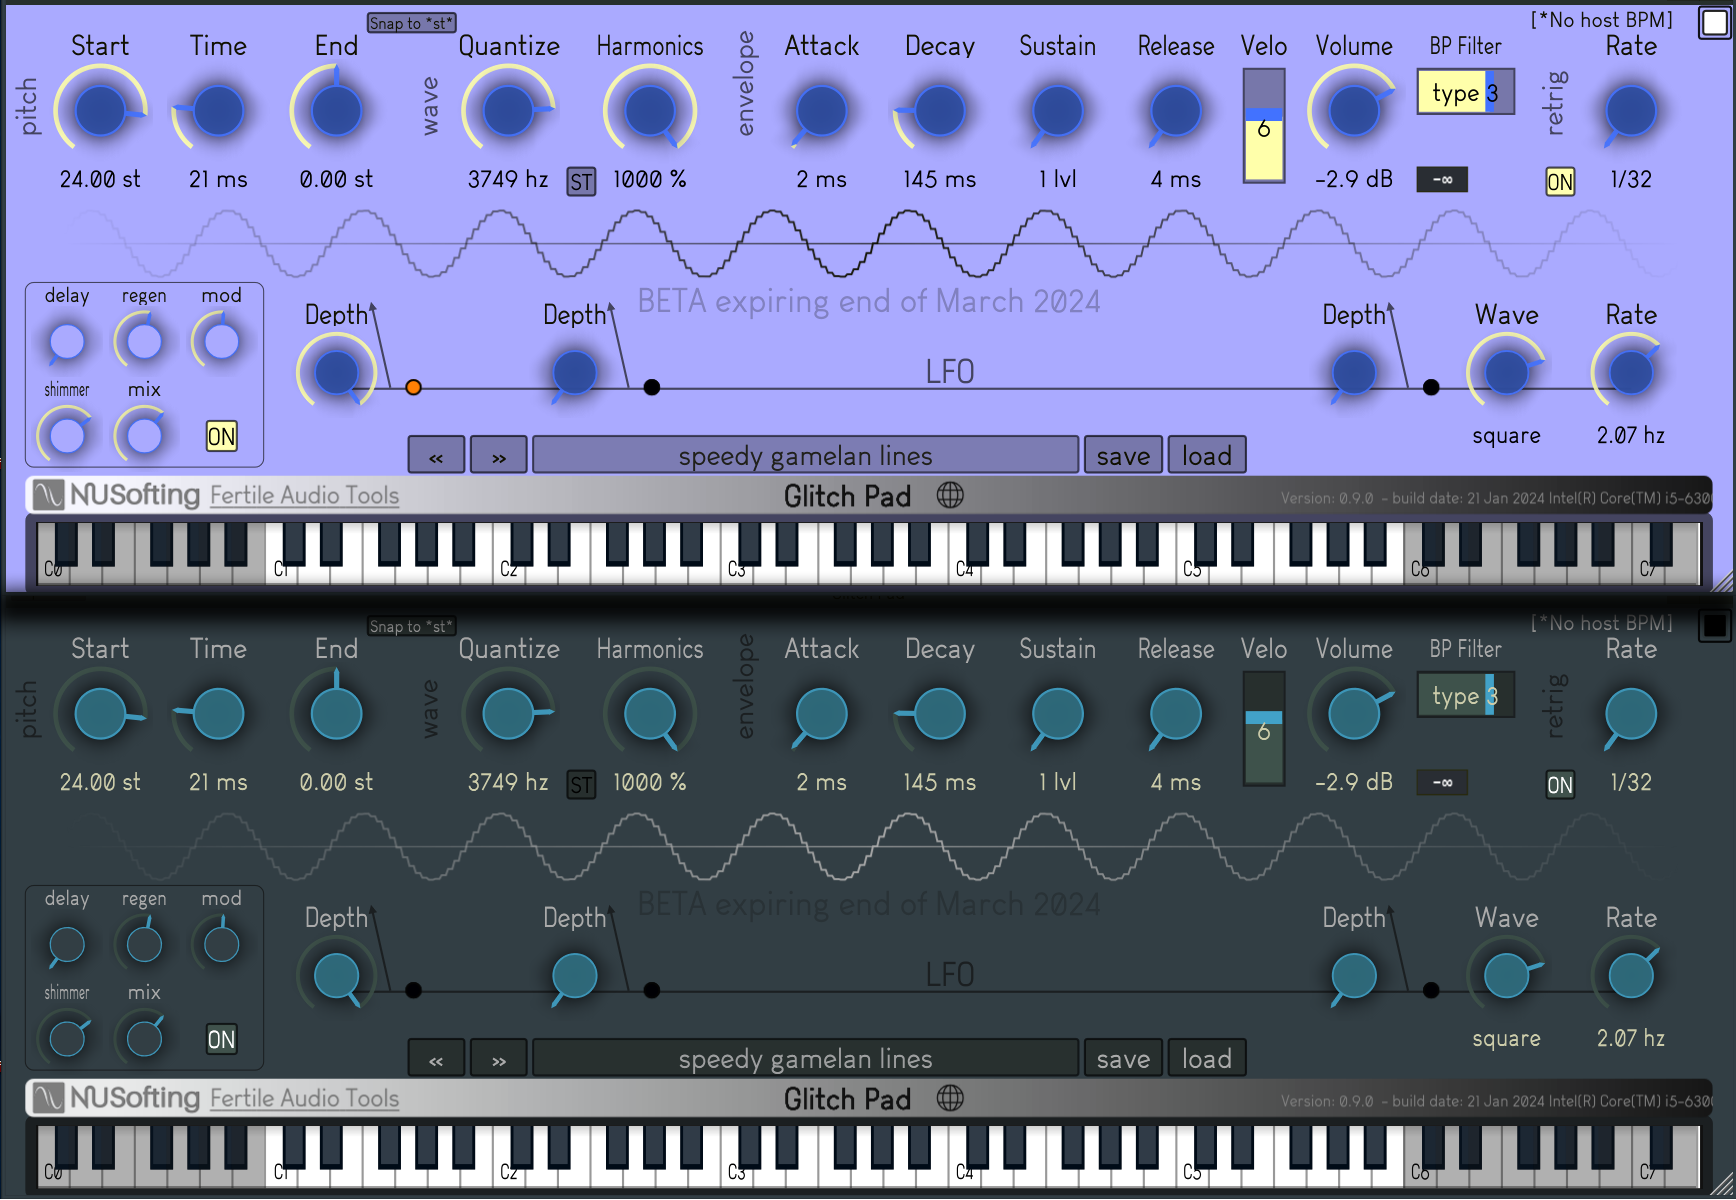Image resolution: width=1736 pixels, height=1200 pixels.
Task: Click the NUSofting logo in the light window
Action: (x=117, y=495)
